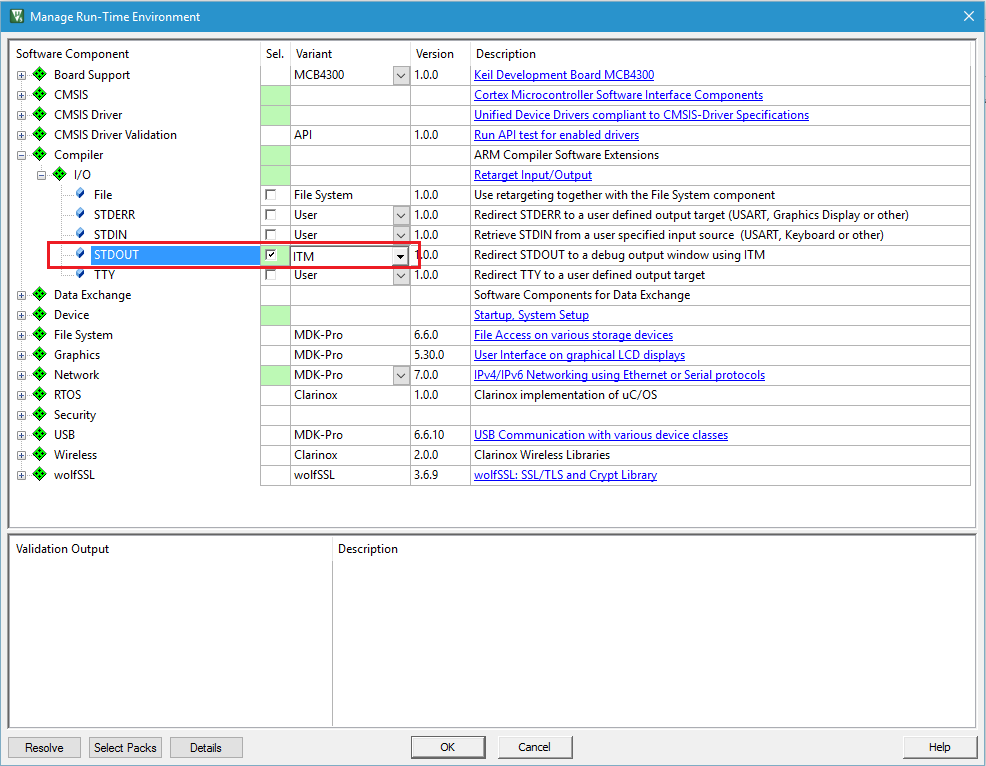Open the Retarget Input/Output link
Image resolution: width=986 pixels, height=766 pixels.
[533, 175]
